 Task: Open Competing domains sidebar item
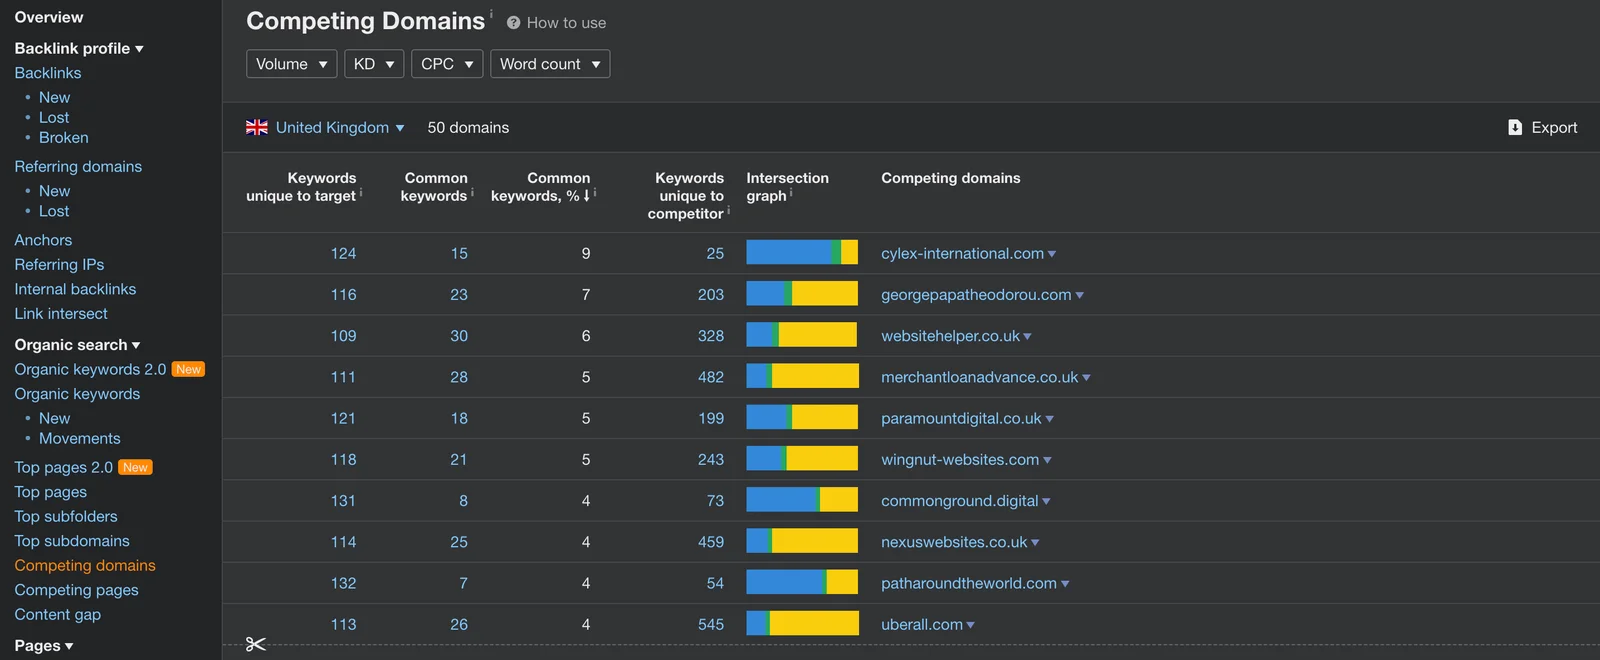(85, 566)
